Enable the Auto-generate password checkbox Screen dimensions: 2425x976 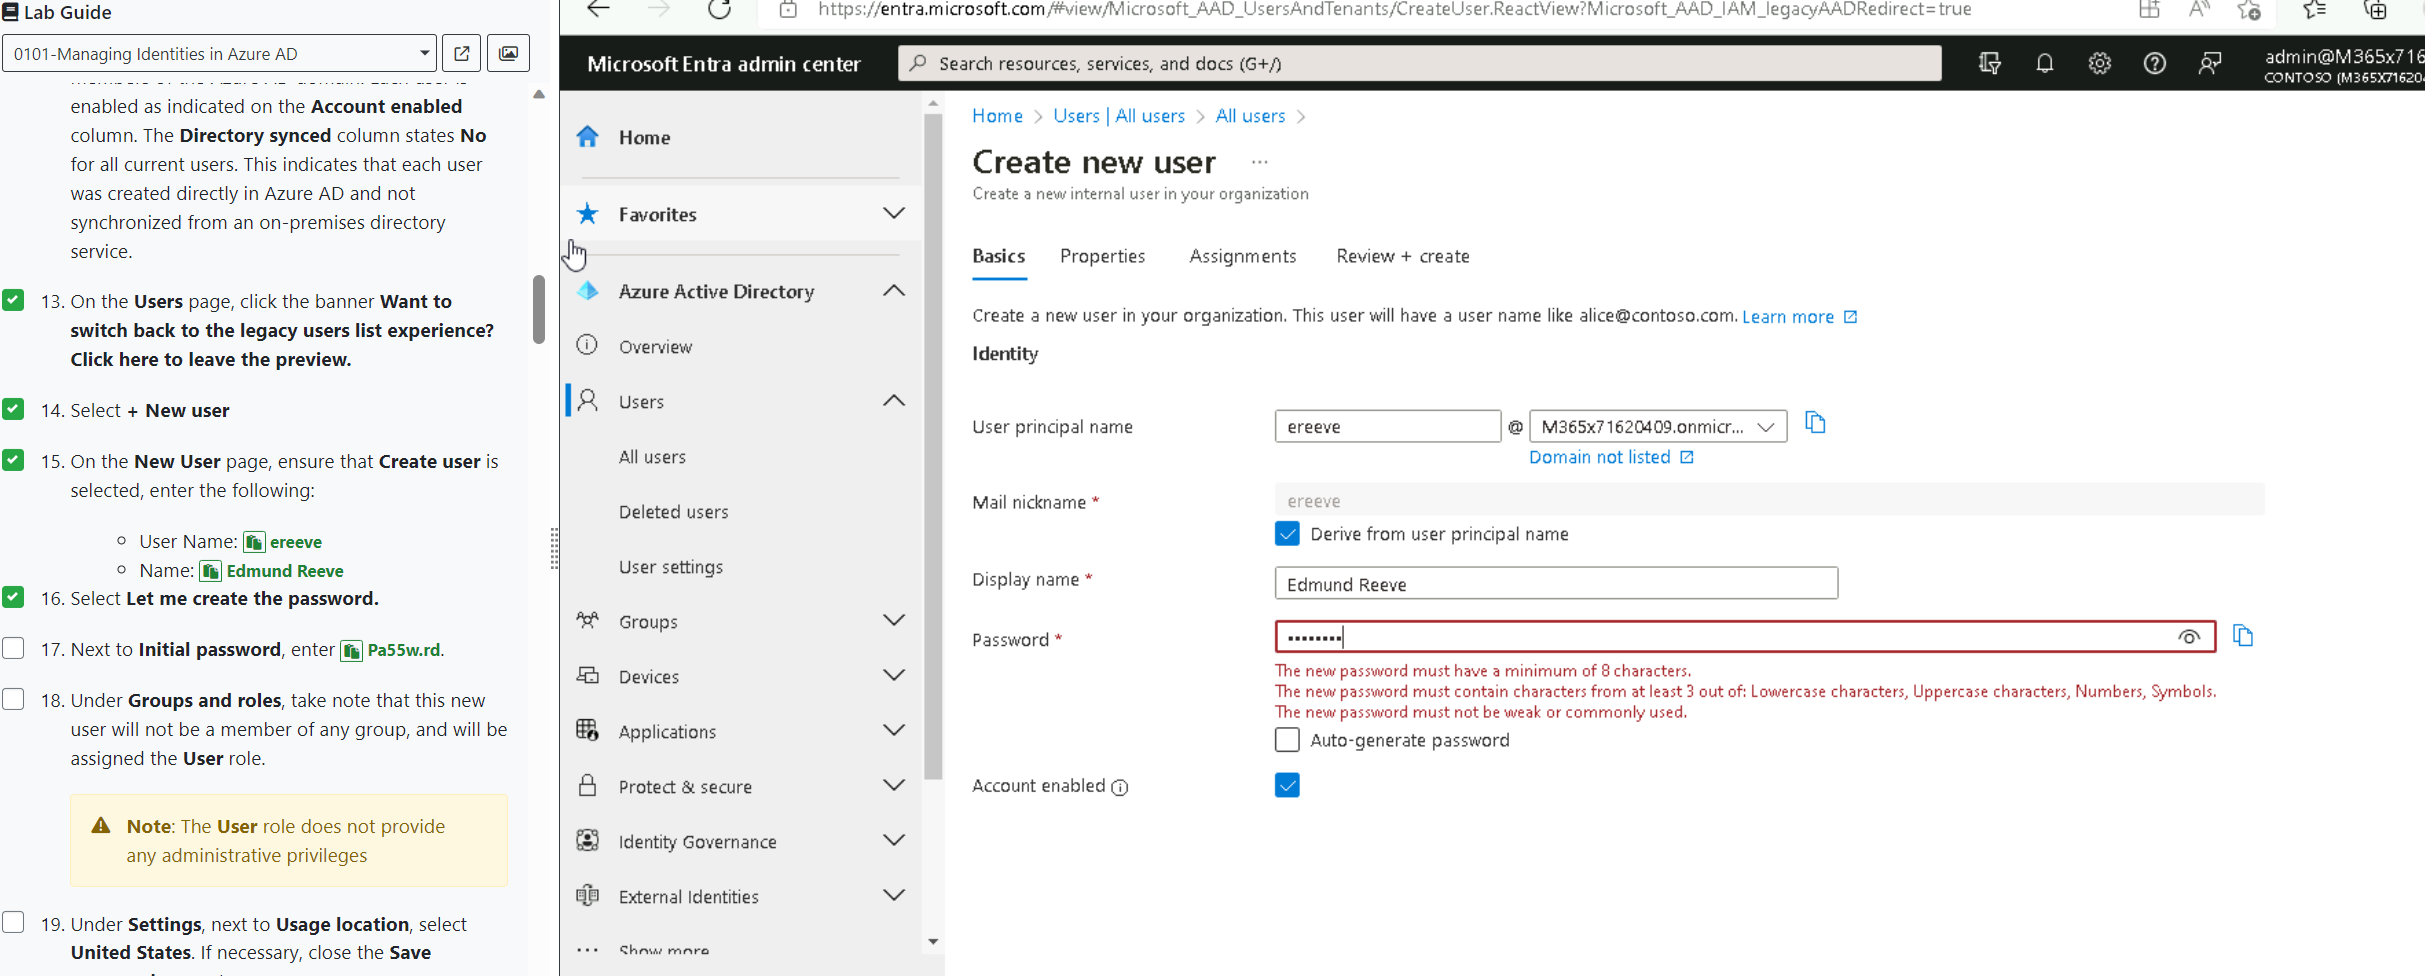(1286, 740)
